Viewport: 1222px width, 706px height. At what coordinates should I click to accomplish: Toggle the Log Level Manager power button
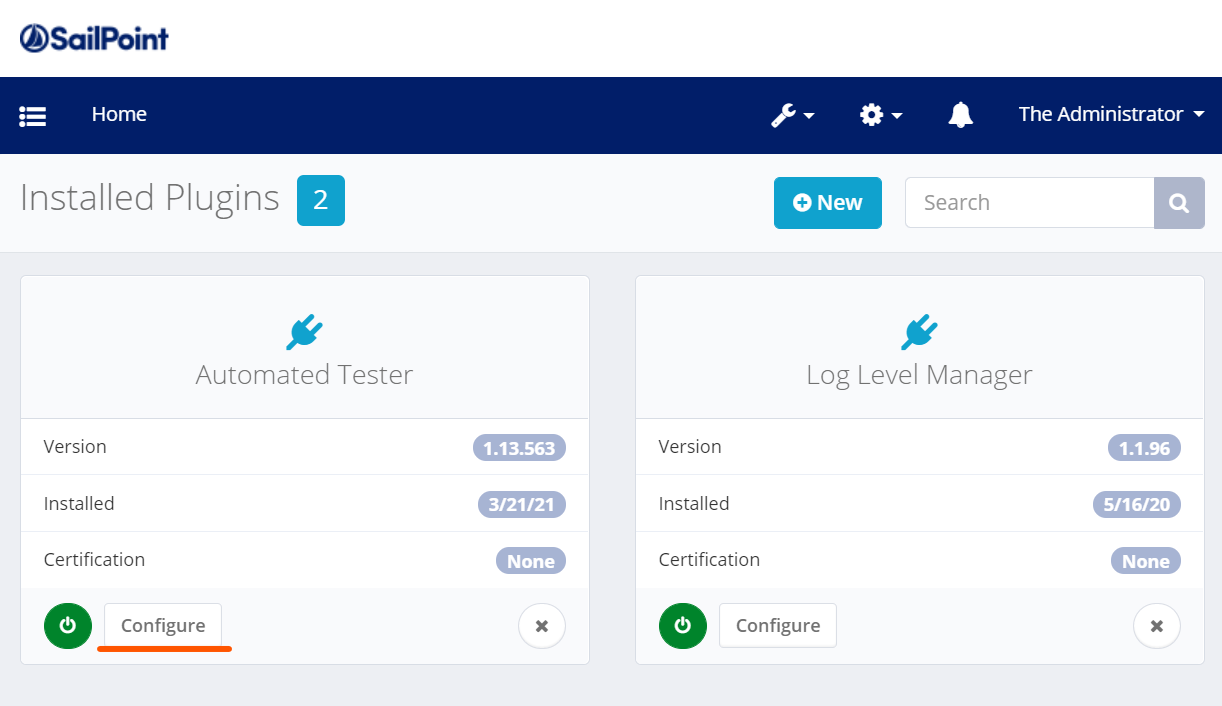tap(683, 626)
